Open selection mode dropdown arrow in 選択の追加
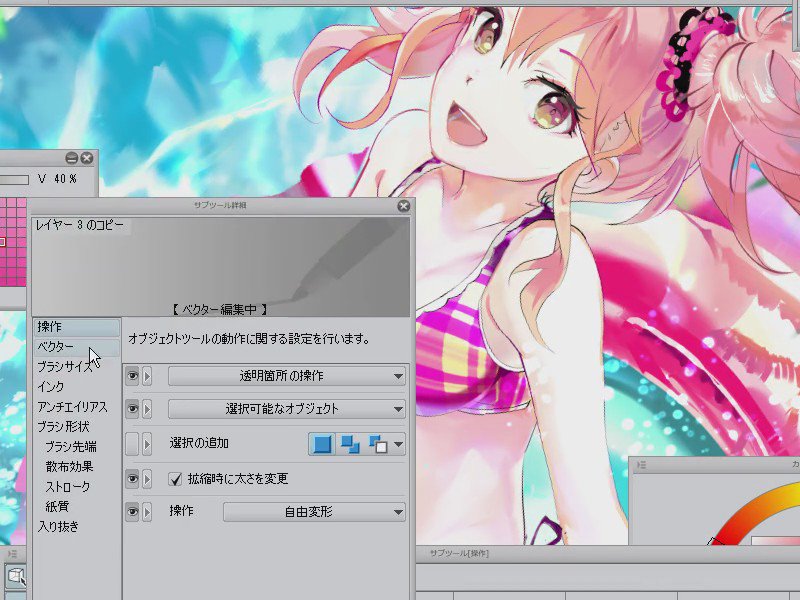Screen dimensions: 800x600 398,444
